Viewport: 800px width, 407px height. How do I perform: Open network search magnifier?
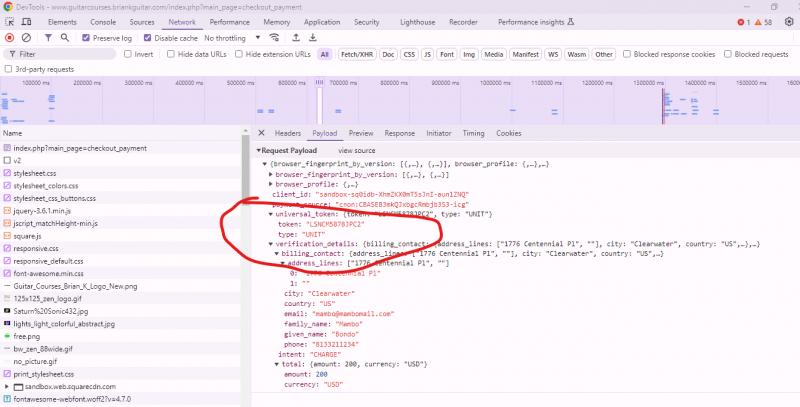[65, 38]
